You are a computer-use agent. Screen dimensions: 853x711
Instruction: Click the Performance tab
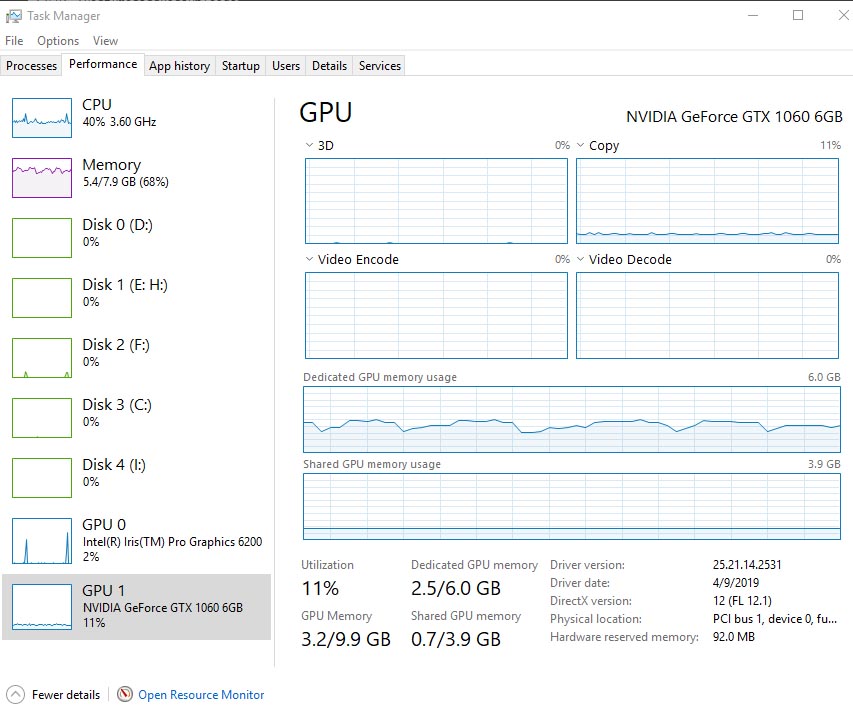point(103,64)
